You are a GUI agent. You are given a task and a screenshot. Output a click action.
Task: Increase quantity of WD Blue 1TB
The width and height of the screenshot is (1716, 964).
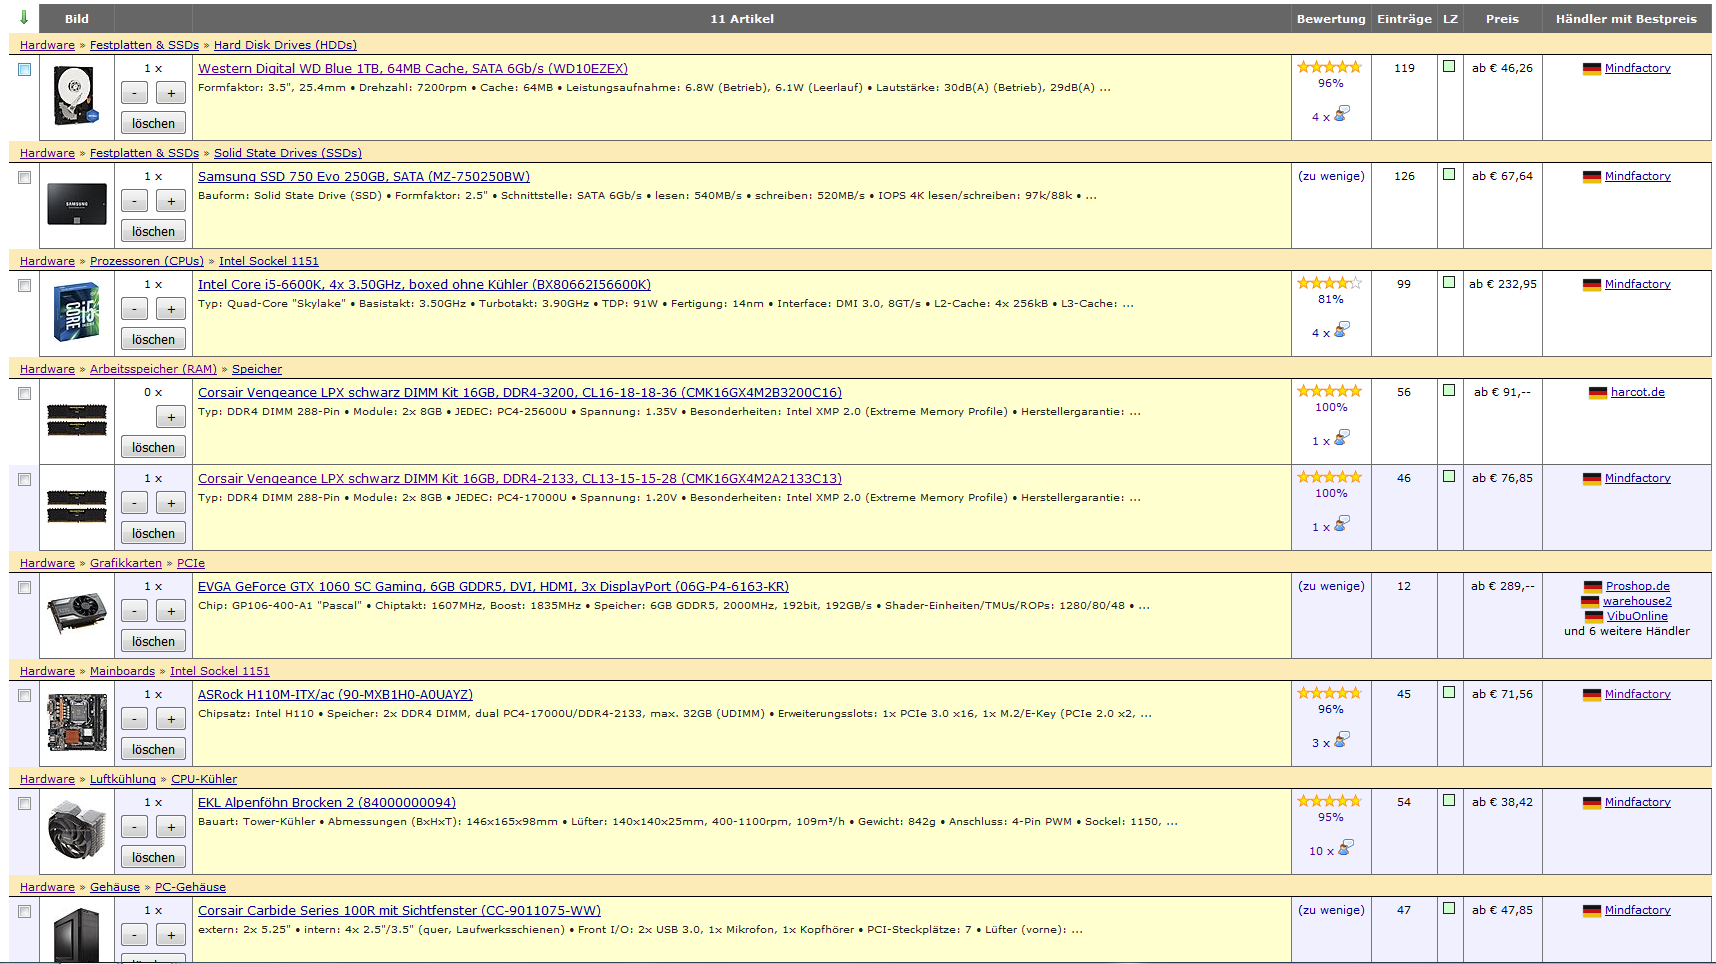(171, 93)
